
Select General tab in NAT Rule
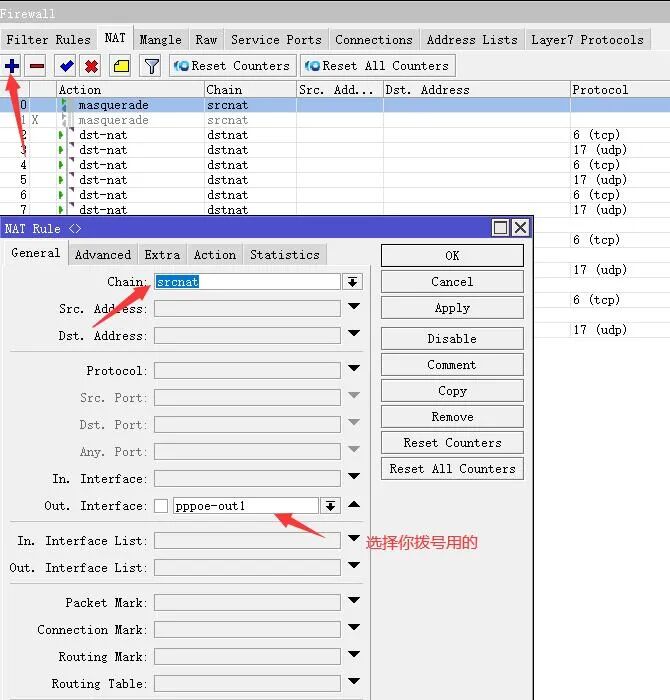[36, 253]
